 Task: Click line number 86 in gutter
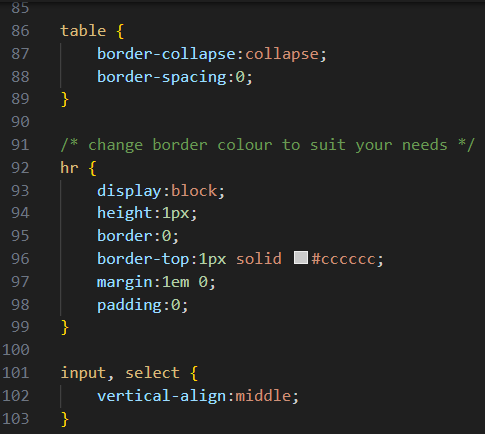[20, 31]
